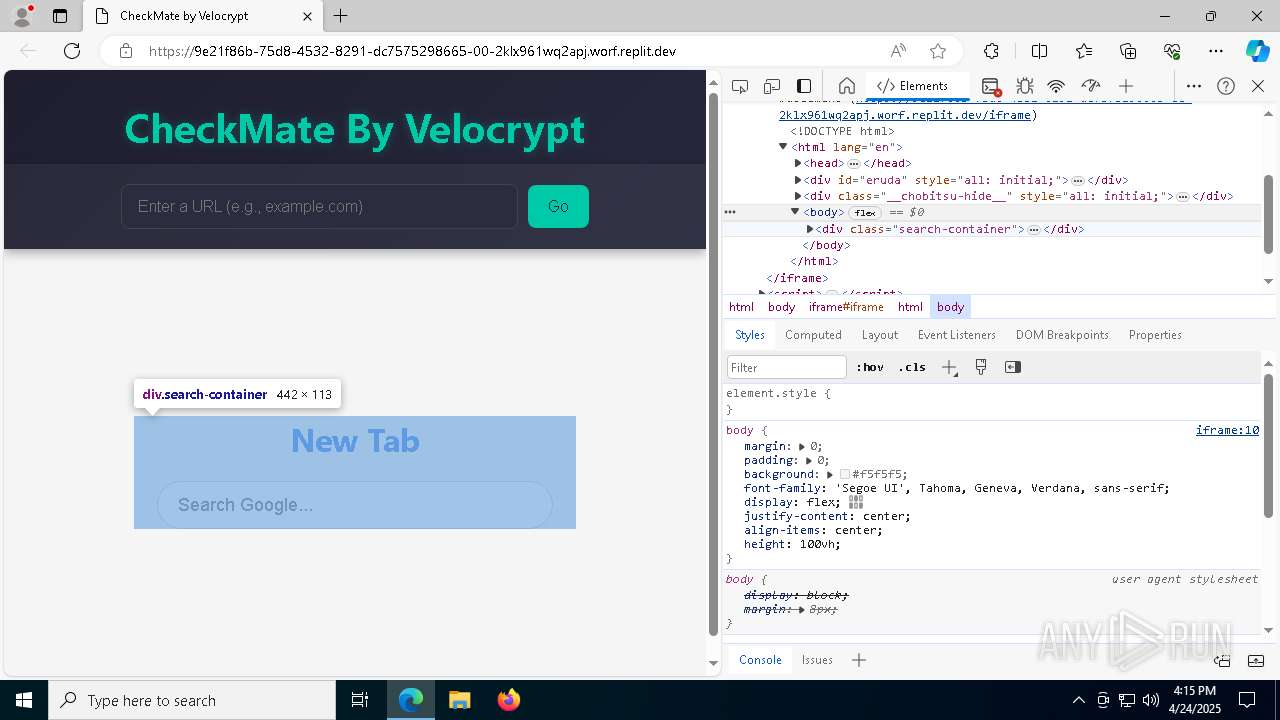This screenshot has width=1280, height=720.
Task: Open Browser essentials heart icon
Action: coord(1172,51)
